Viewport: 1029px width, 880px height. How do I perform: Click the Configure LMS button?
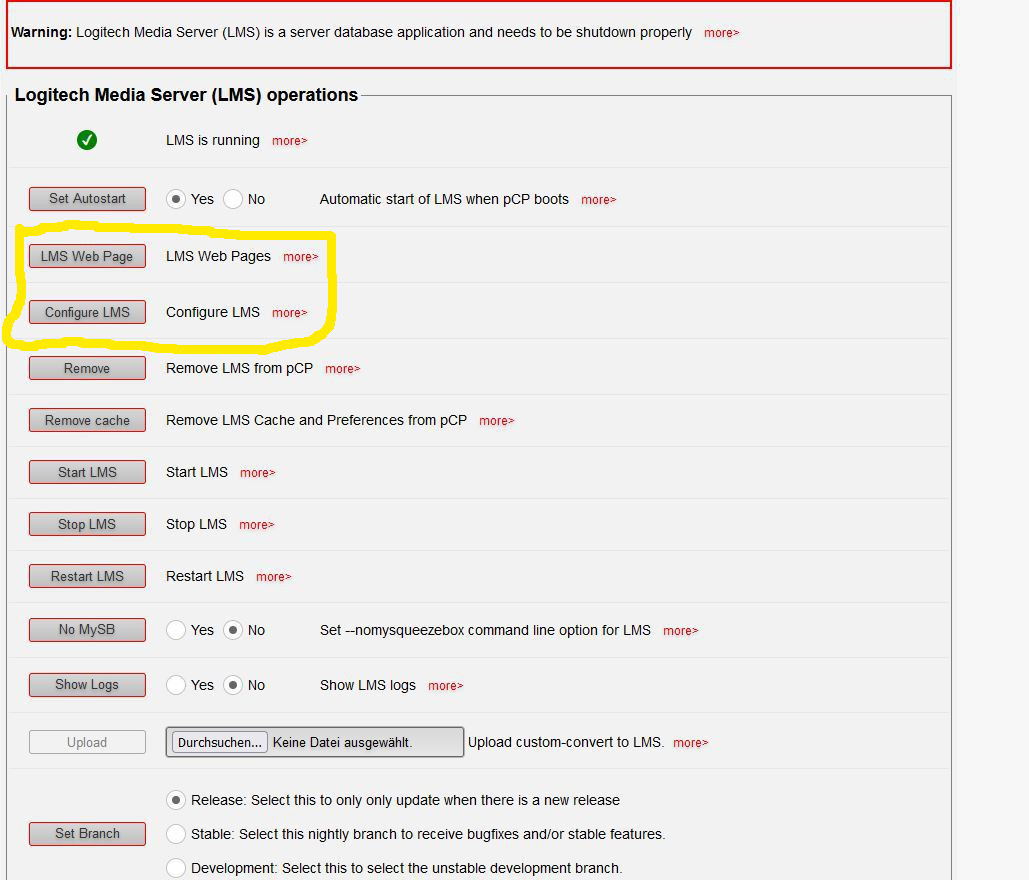87,312
